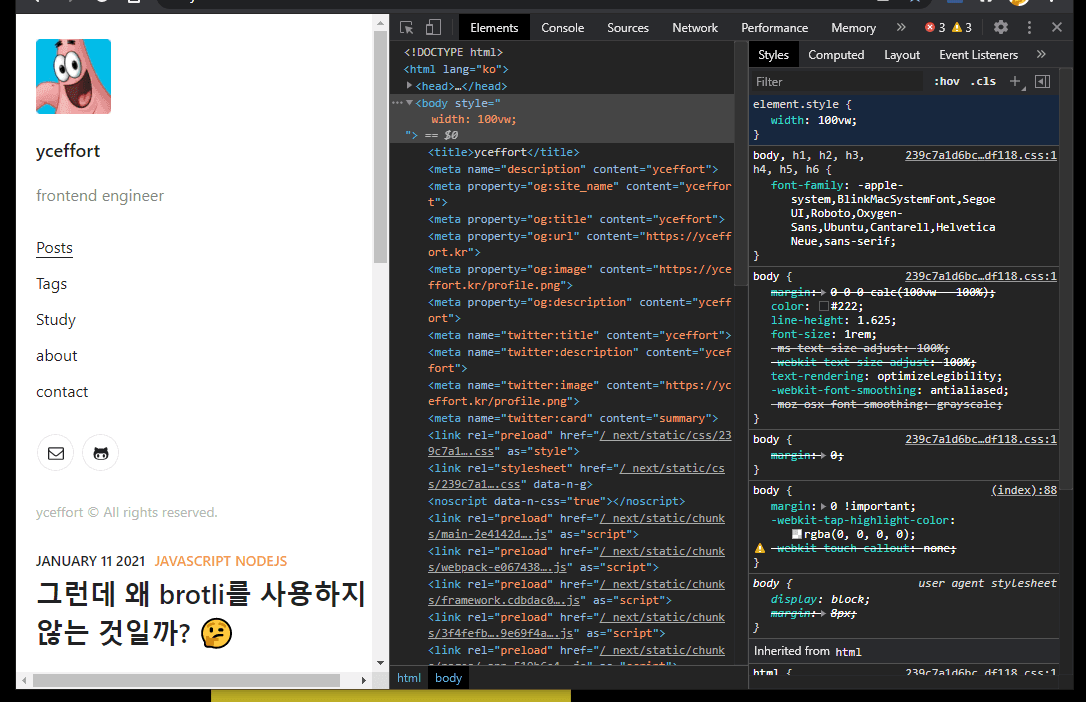Click the #222 color swatch
The height and width of the screenshot is (702, 1086).
824,306
